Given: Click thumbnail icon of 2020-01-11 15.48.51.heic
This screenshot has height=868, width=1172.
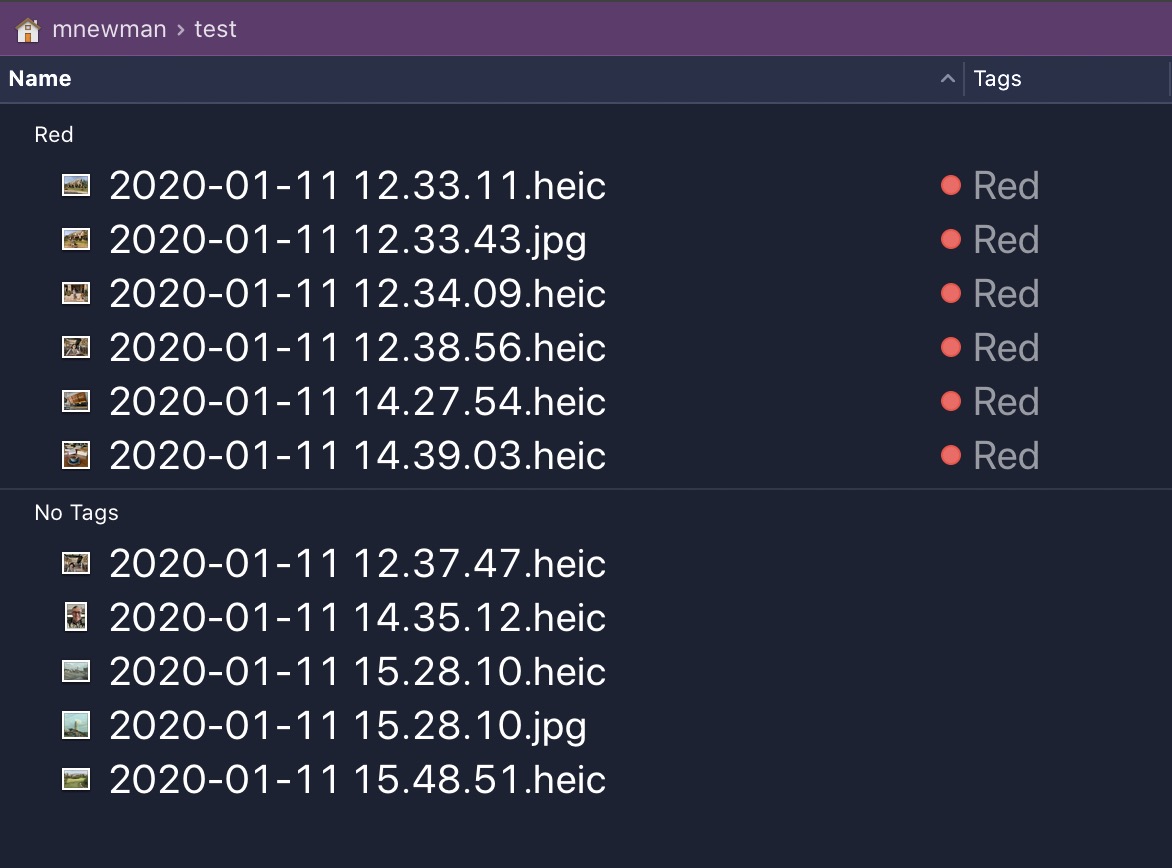Looking at the screenshot, I should pos(76,780).
